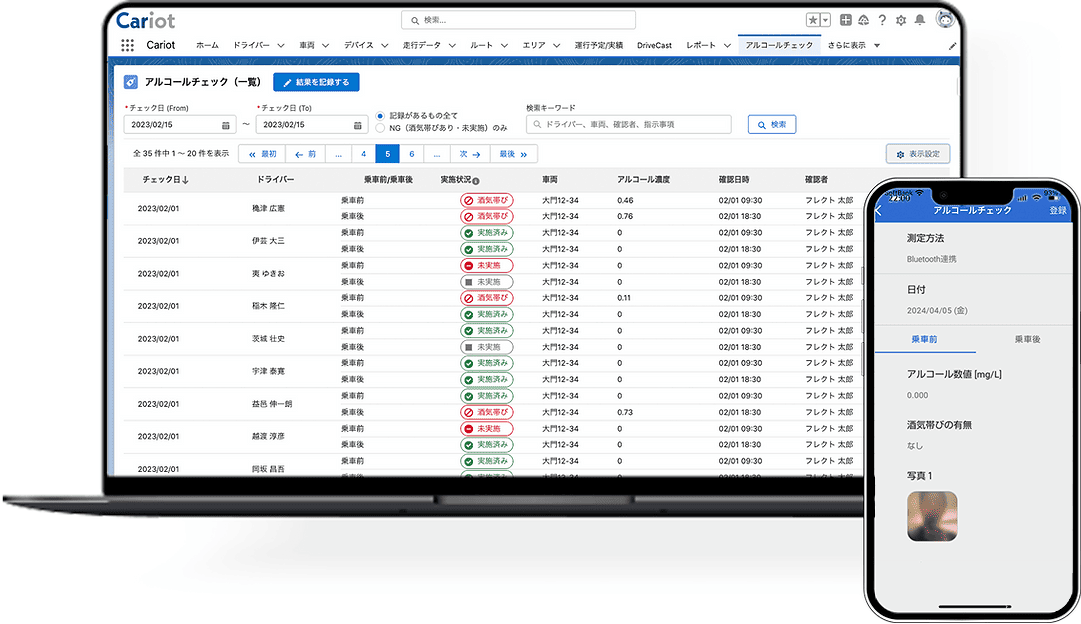This screenshot has width=1081, height=624.
Task: Click the 結果を記録する button
Action: [316, 83]
